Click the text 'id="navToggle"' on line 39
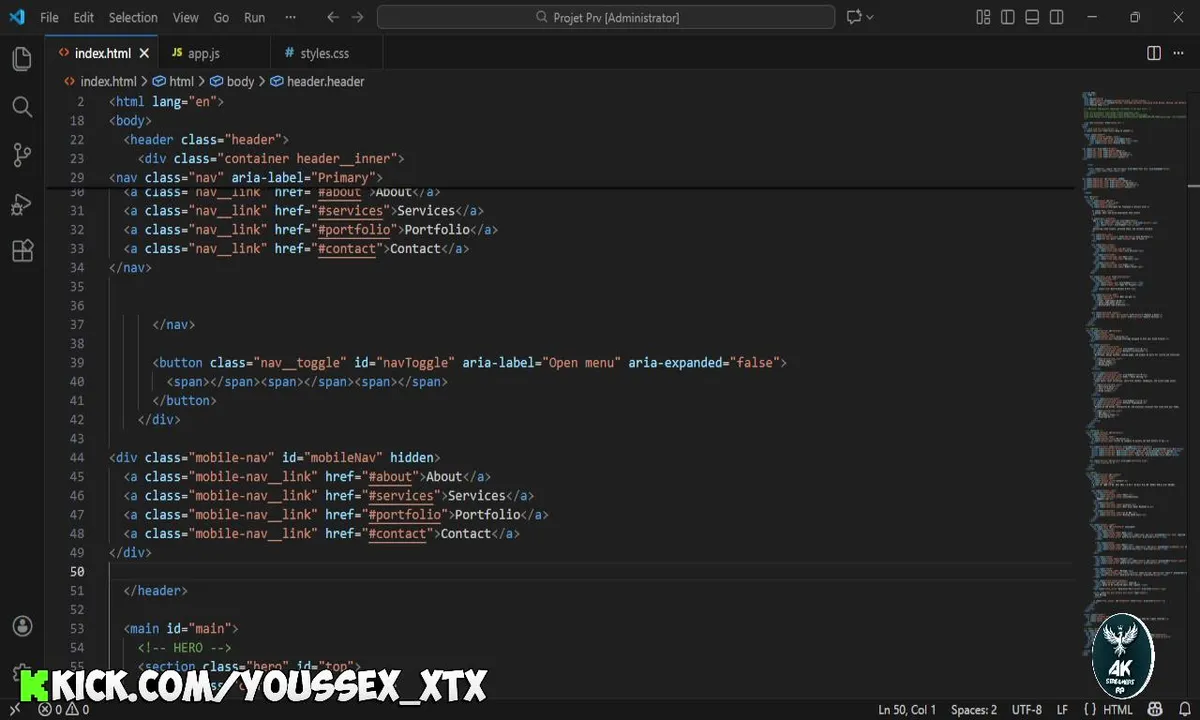This screenshot has width=1200, height=720. click(404, 363)
